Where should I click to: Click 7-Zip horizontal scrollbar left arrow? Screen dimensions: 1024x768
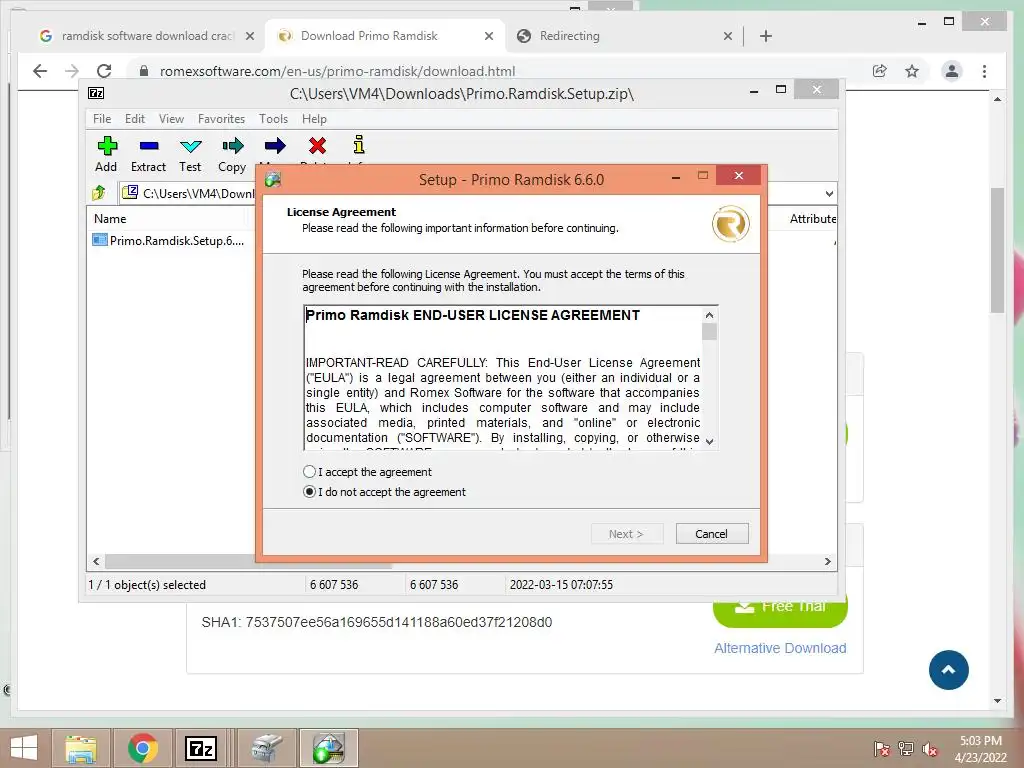click(x=96, y=561)
